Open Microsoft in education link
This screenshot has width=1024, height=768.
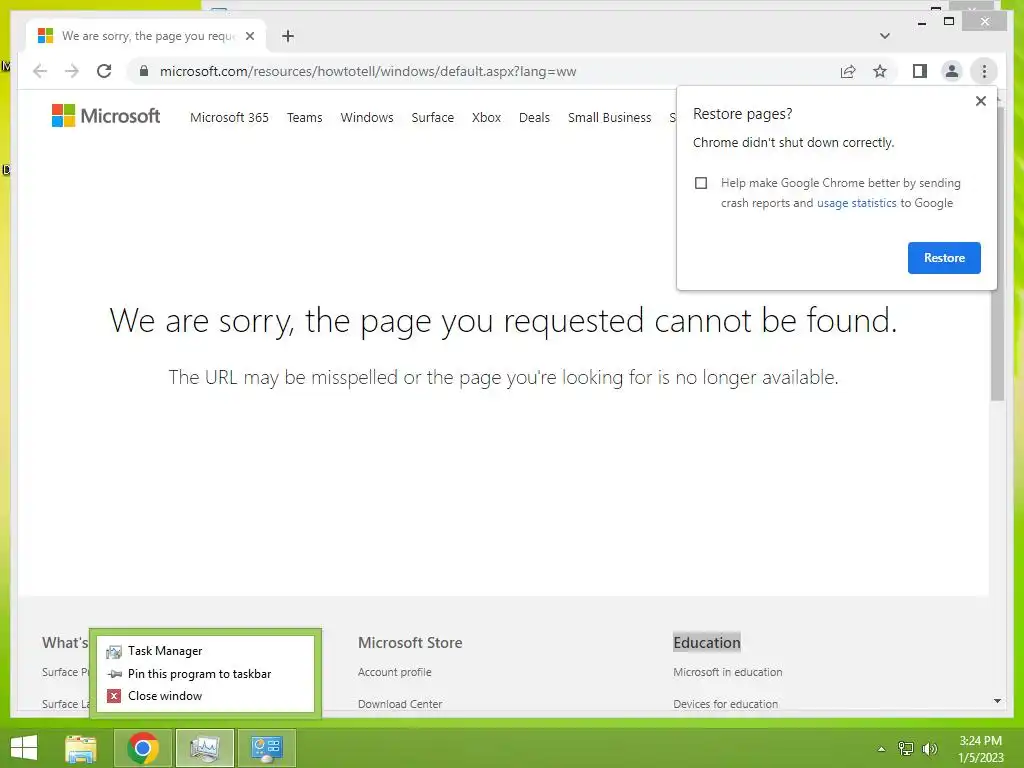(x=728, y=672)
